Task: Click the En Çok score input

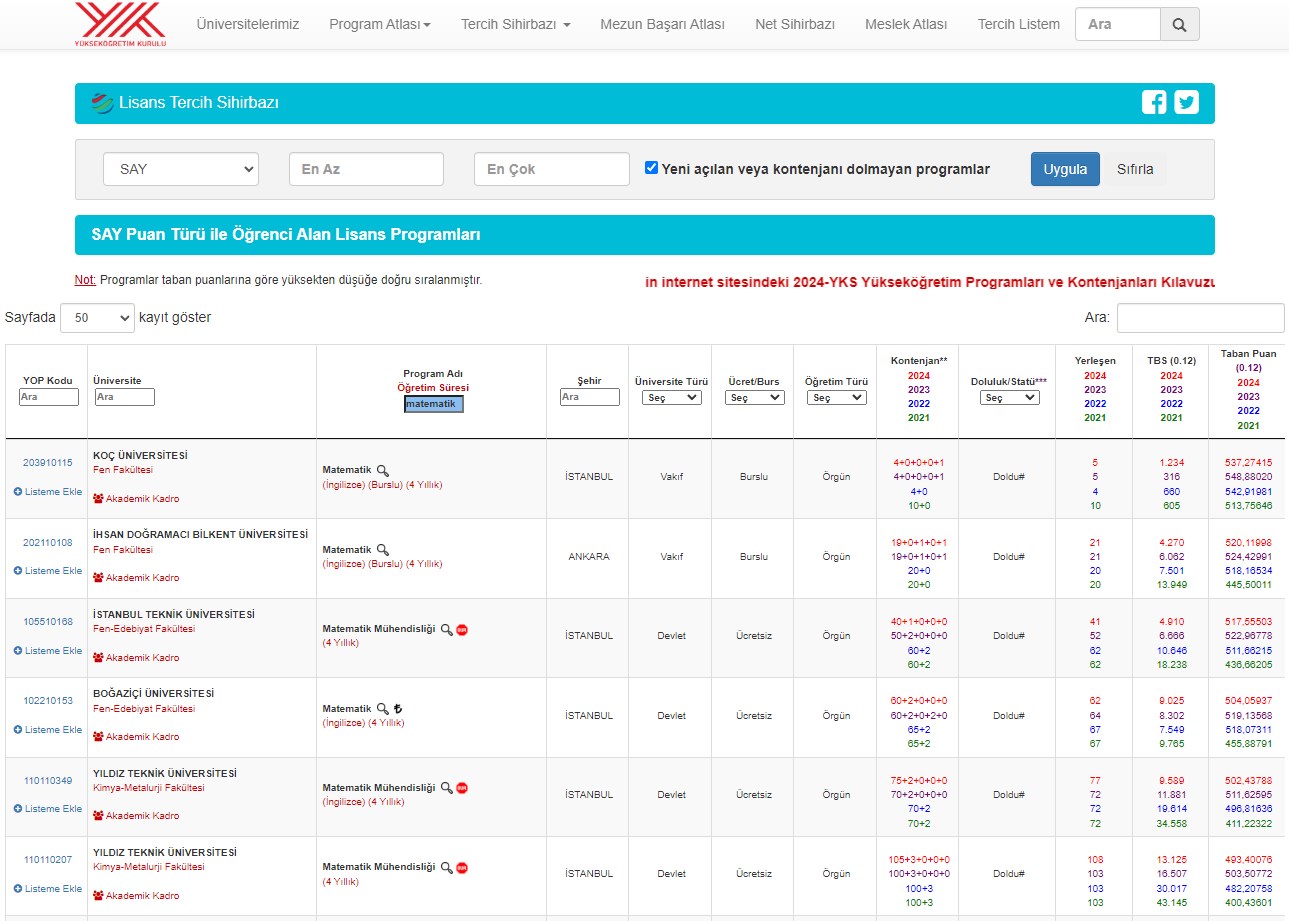Action: 552,169
